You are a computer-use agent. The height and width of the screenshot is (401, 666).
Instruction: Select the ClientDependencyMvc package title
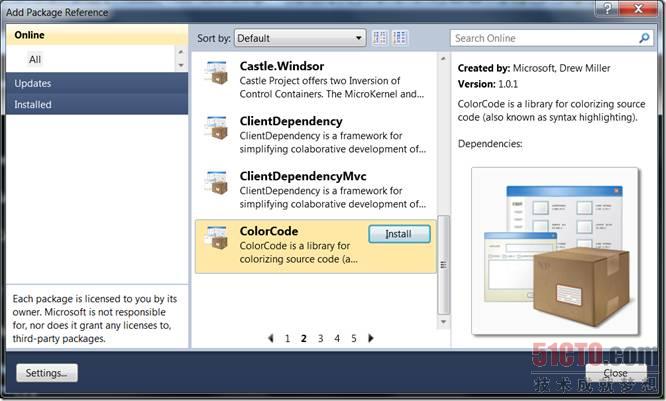point(303,176)
